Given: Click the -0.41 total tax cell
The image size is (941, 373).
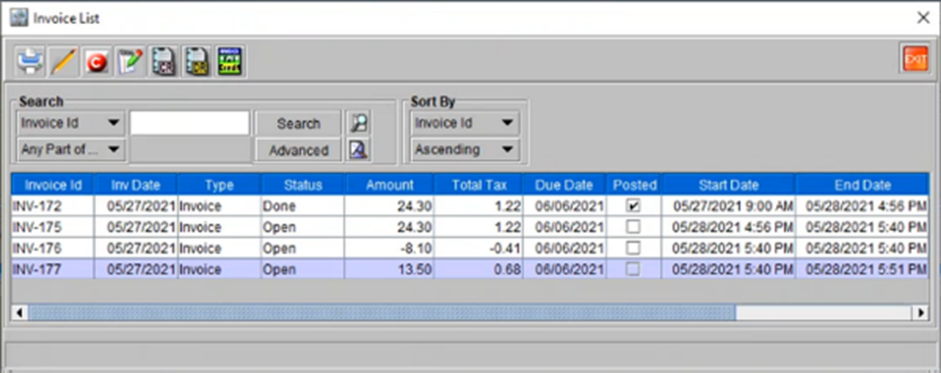Looking at the screenshot, I should [478, 248].
